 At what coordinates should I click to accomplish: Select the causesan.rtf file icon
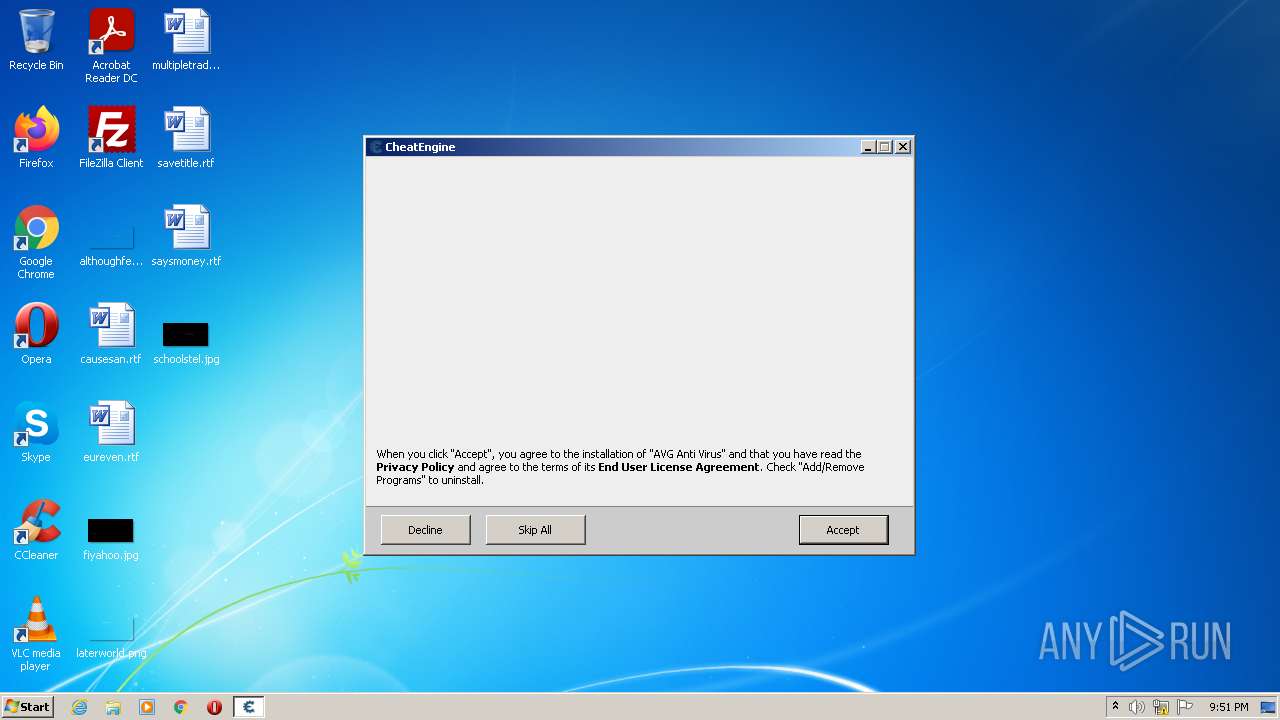pos(111,334)
